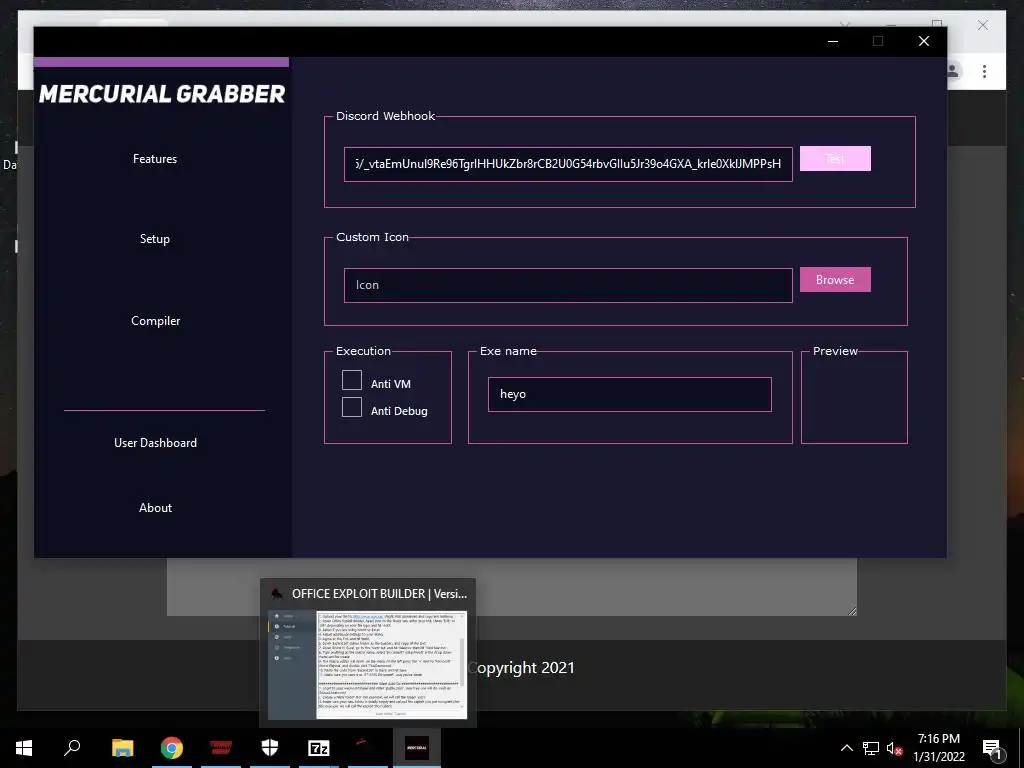
Task: Click the Office Exploit Builder preview thumbnail
Action: pos(368,665)
